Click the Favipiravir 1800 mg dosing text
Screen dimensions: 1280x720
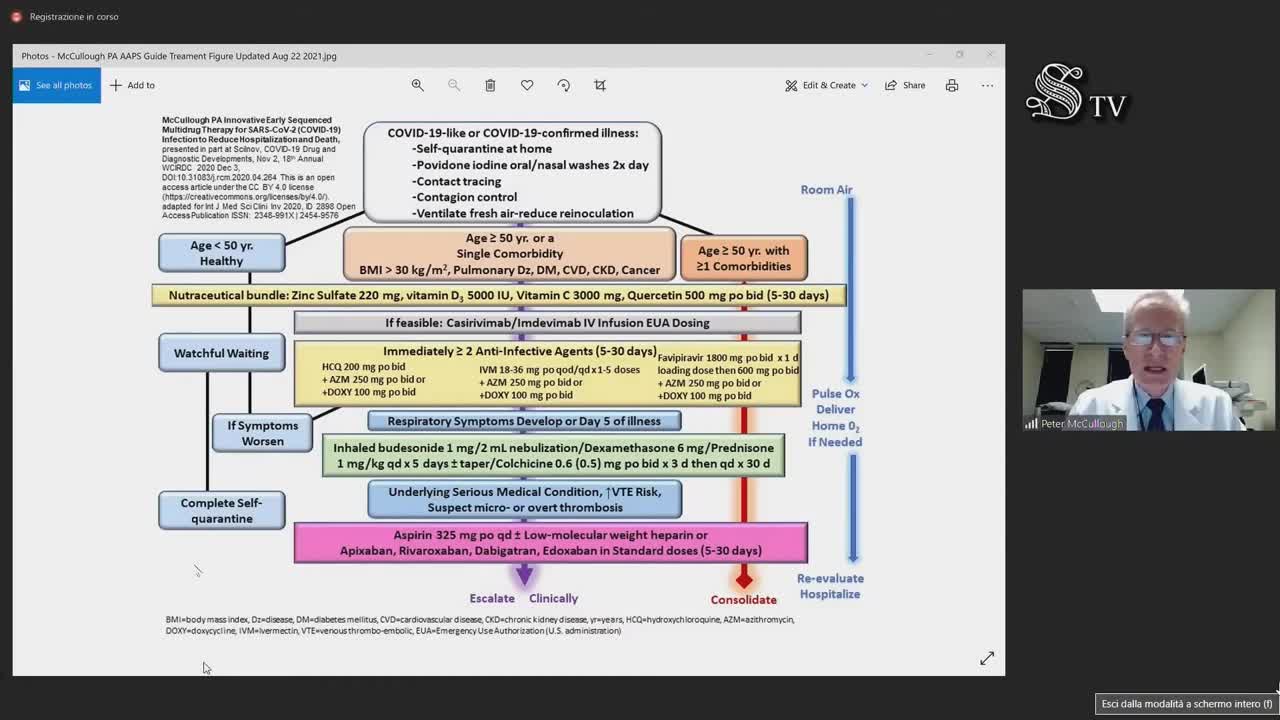[x=728, y=377]
